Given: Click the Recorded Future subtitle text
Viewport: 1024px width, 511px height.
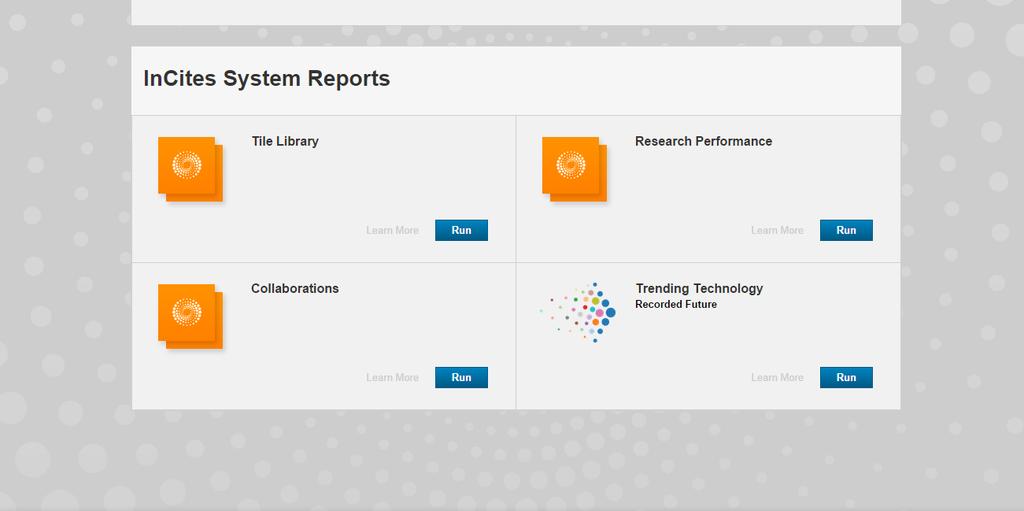Looking at the screenshot, I should point(676,305).
